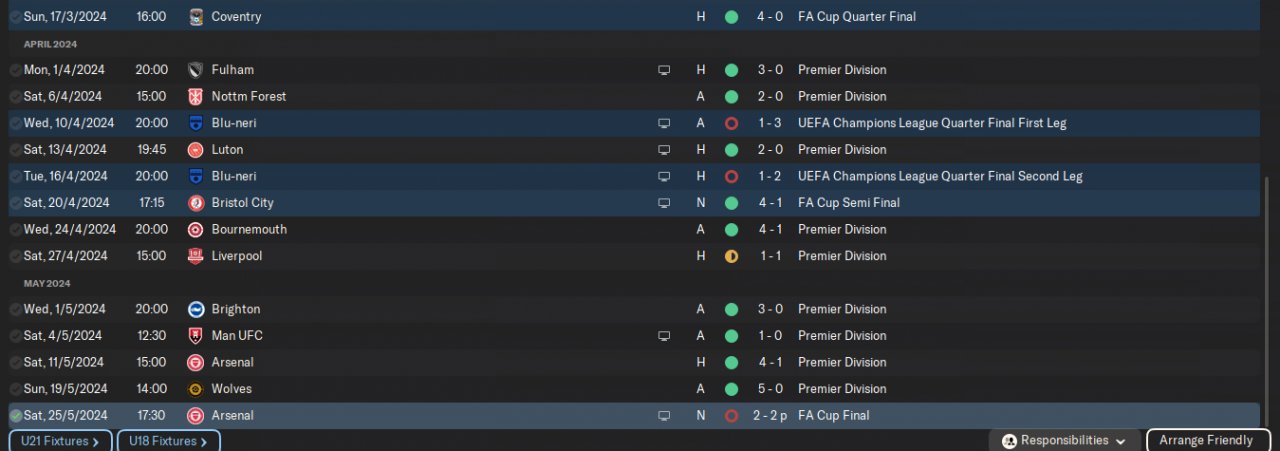Toggle the selection circle for Wed 10/4/2024 fixture
This screenshot has width=1280, height=451.
coord(16,123)
